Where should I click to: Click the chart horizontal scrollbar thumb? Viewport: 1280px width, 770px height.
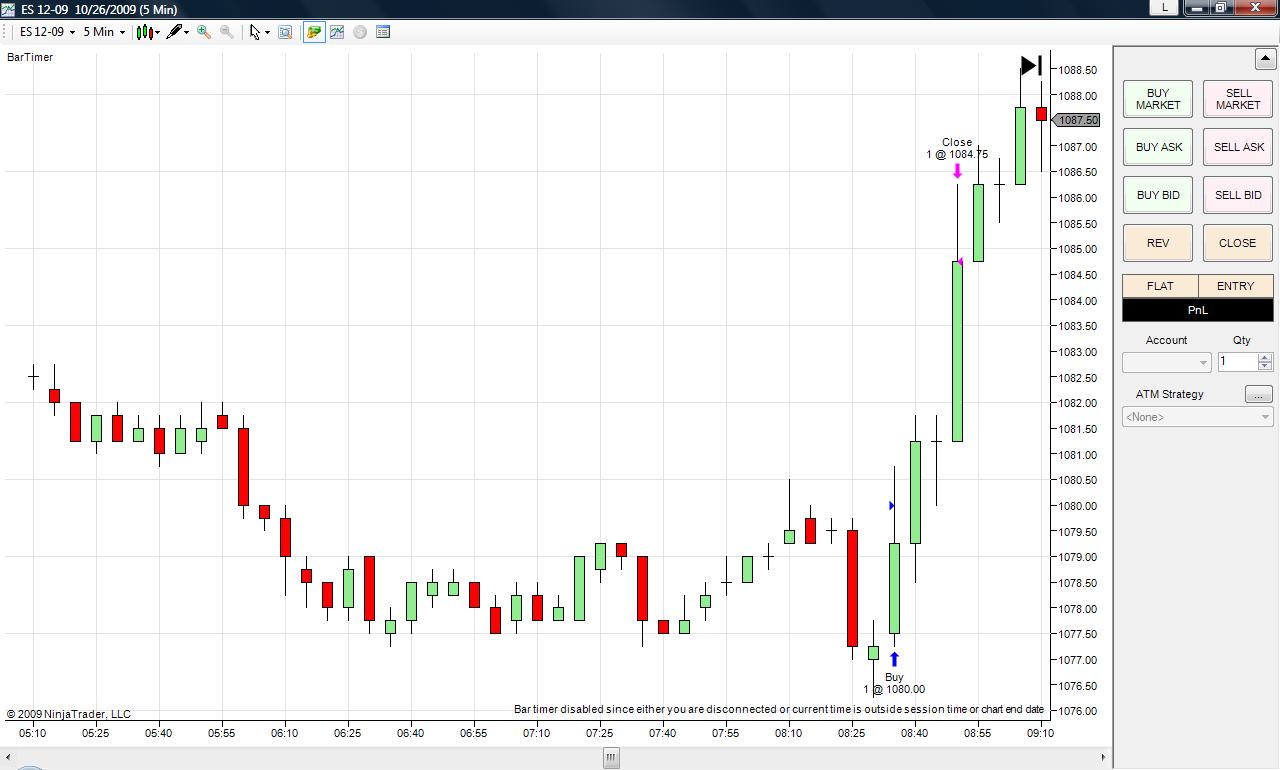tap(610, 759)
